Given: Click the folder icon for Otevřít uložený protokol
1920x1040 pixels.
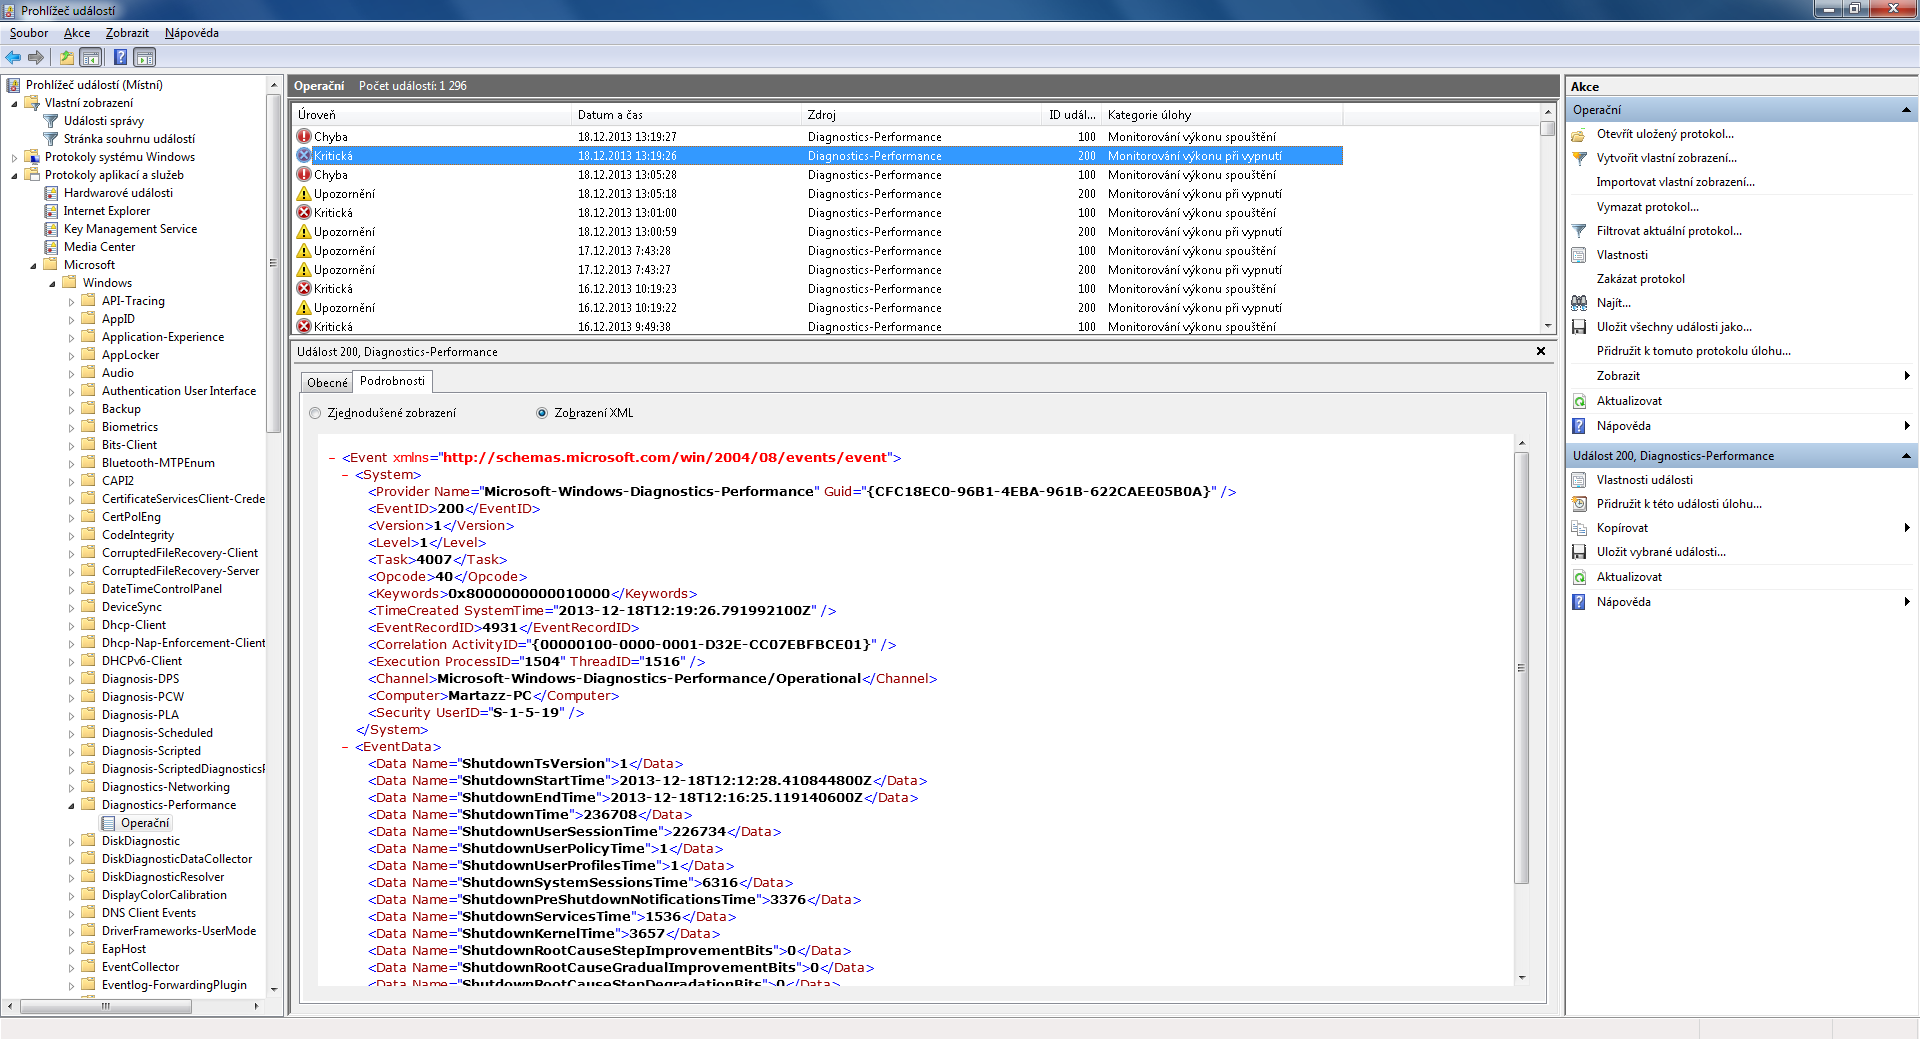Looking at the screenshot, I should click(1579, 134).
